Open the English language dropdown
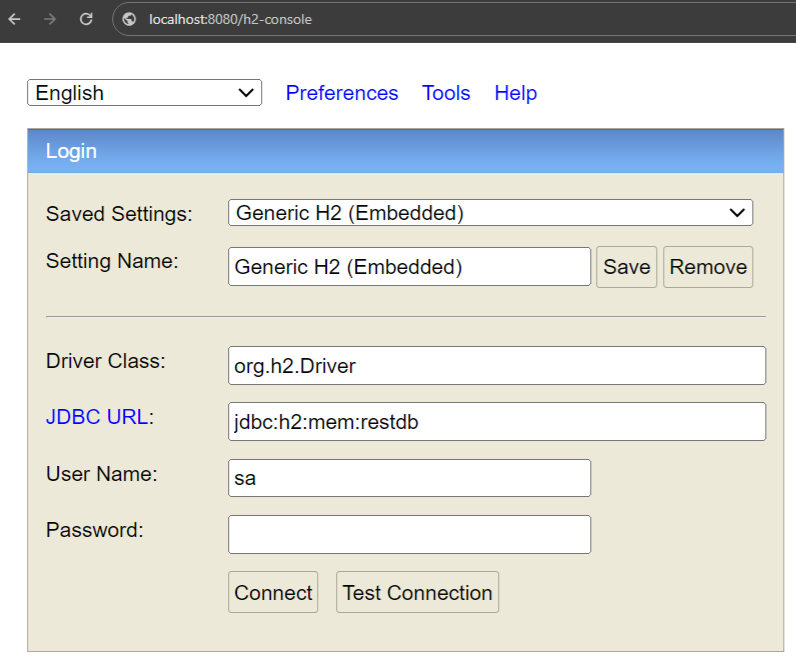This screenshot has height=666, width=796. pos(144,93)
